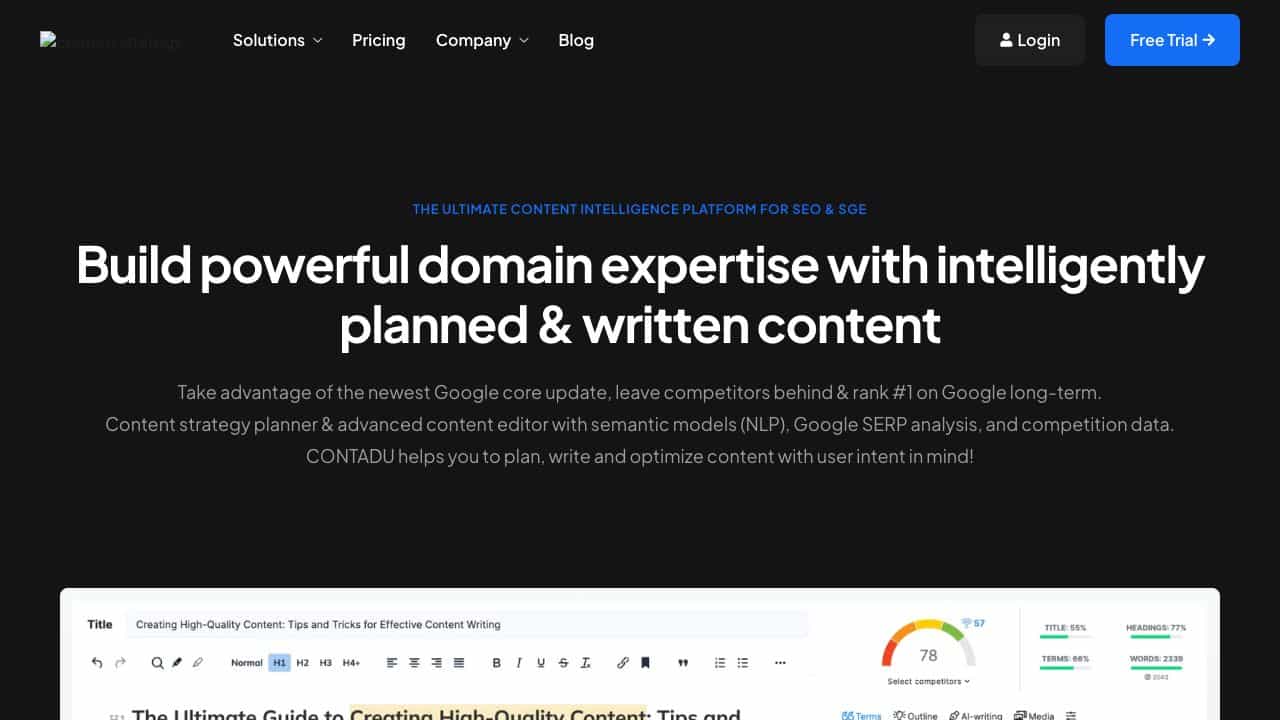Click the TITLE: 55% progress bar
Image resolution: width=1280 pixels, height=720 pixels.
coord(1066,637)
